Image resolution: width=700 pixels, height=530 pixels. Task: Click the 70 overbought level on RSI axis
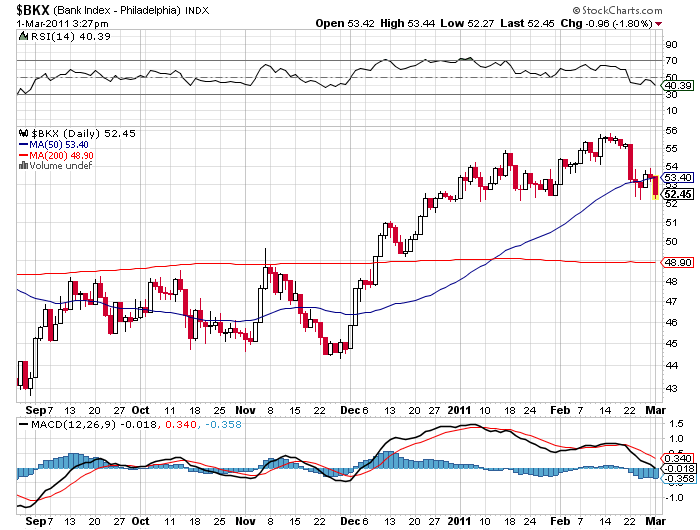point(671,61)
